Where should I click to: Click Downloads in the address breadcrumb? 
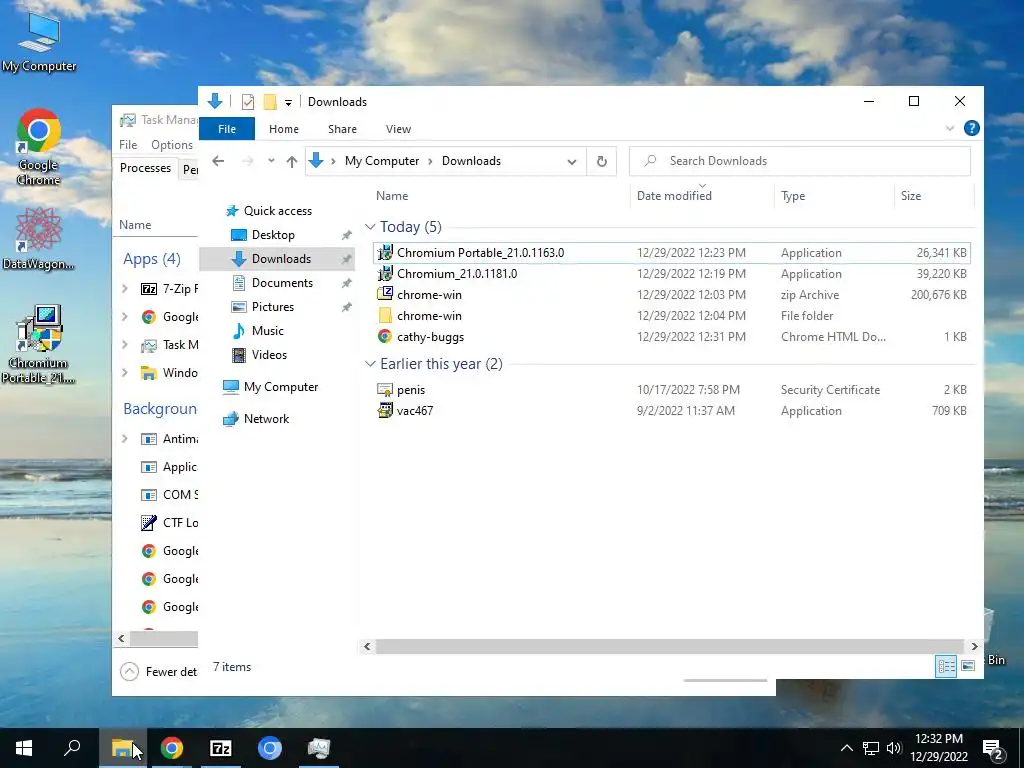(471, 161)
